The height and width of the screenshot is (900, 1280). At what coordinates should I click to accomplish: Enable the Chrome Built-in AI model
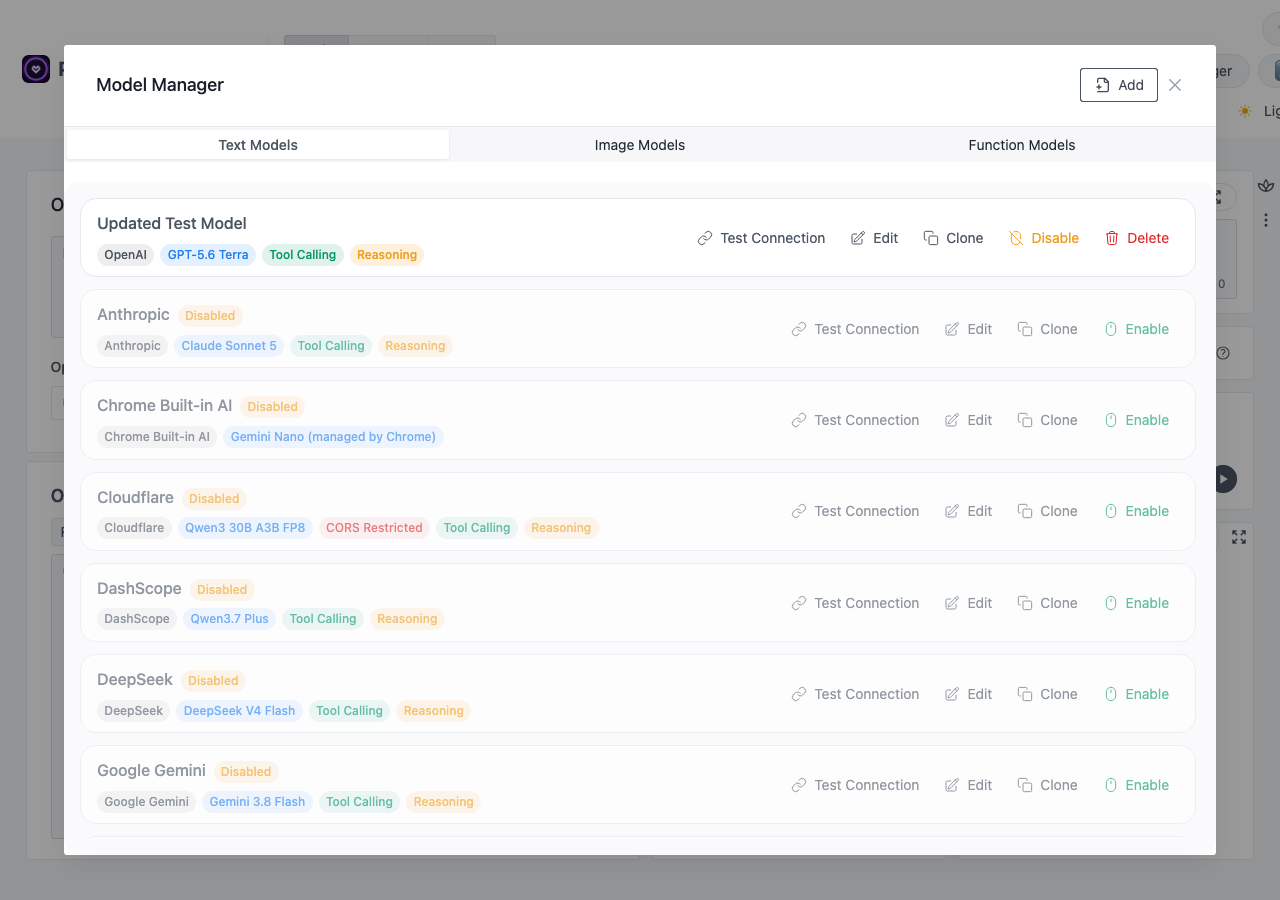[x=1137, y=420]
